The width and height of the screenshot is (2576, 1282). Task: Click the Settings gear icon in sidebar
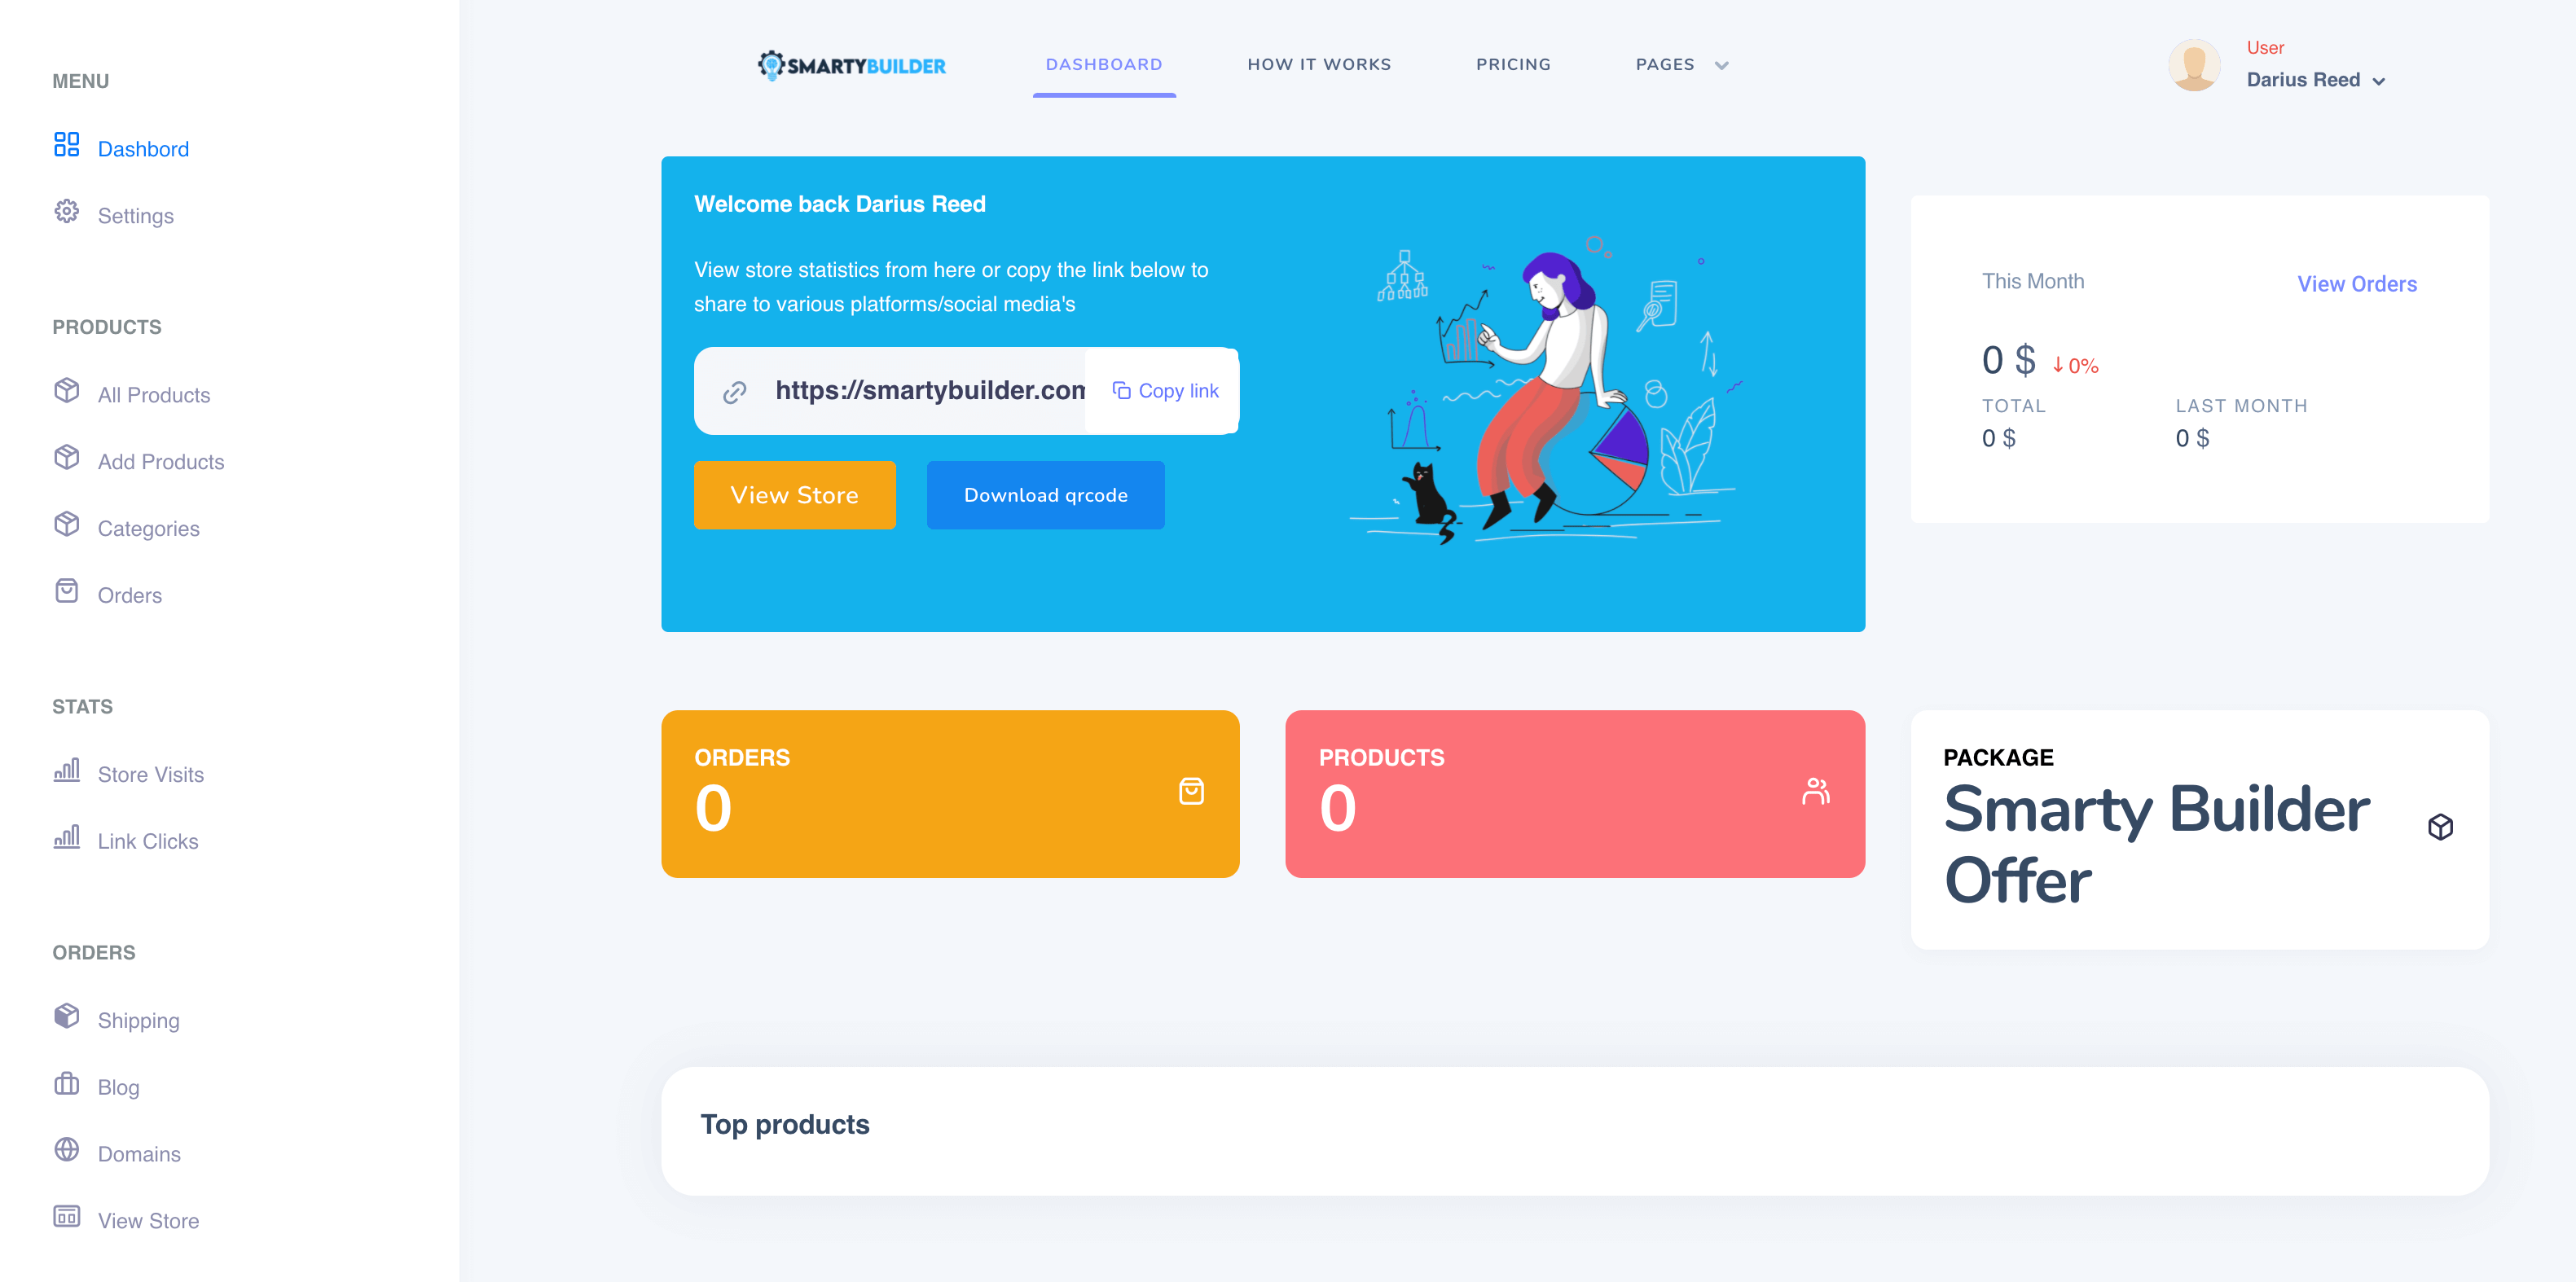pyautogui.click(x=66, y=213)
